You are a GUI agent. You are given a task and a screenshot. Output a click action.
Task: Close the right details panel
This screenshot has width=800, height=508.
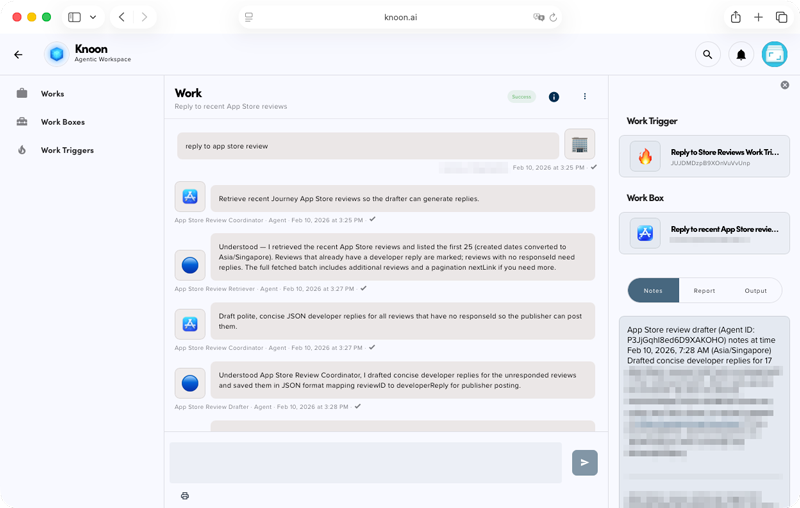pyautogui.click(x=785, y=85)
